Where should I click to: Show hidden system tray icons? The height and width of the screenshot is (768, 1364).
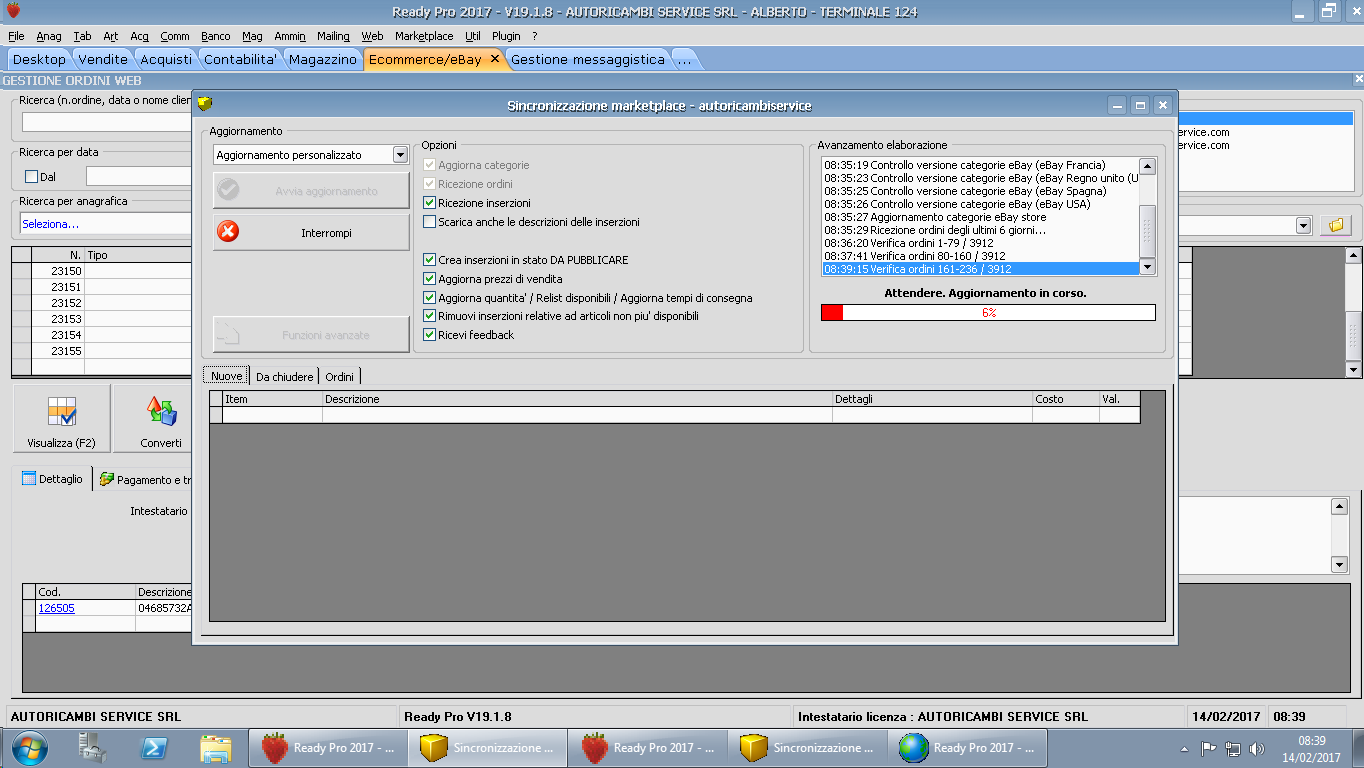point(1184,749)
